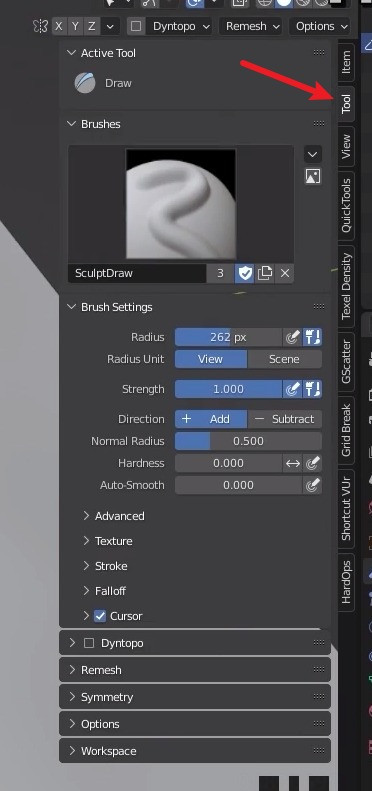This screenshot has height=791, width=372.
Task: Toggle Y axis symmetry
Action: click(75, 26)
